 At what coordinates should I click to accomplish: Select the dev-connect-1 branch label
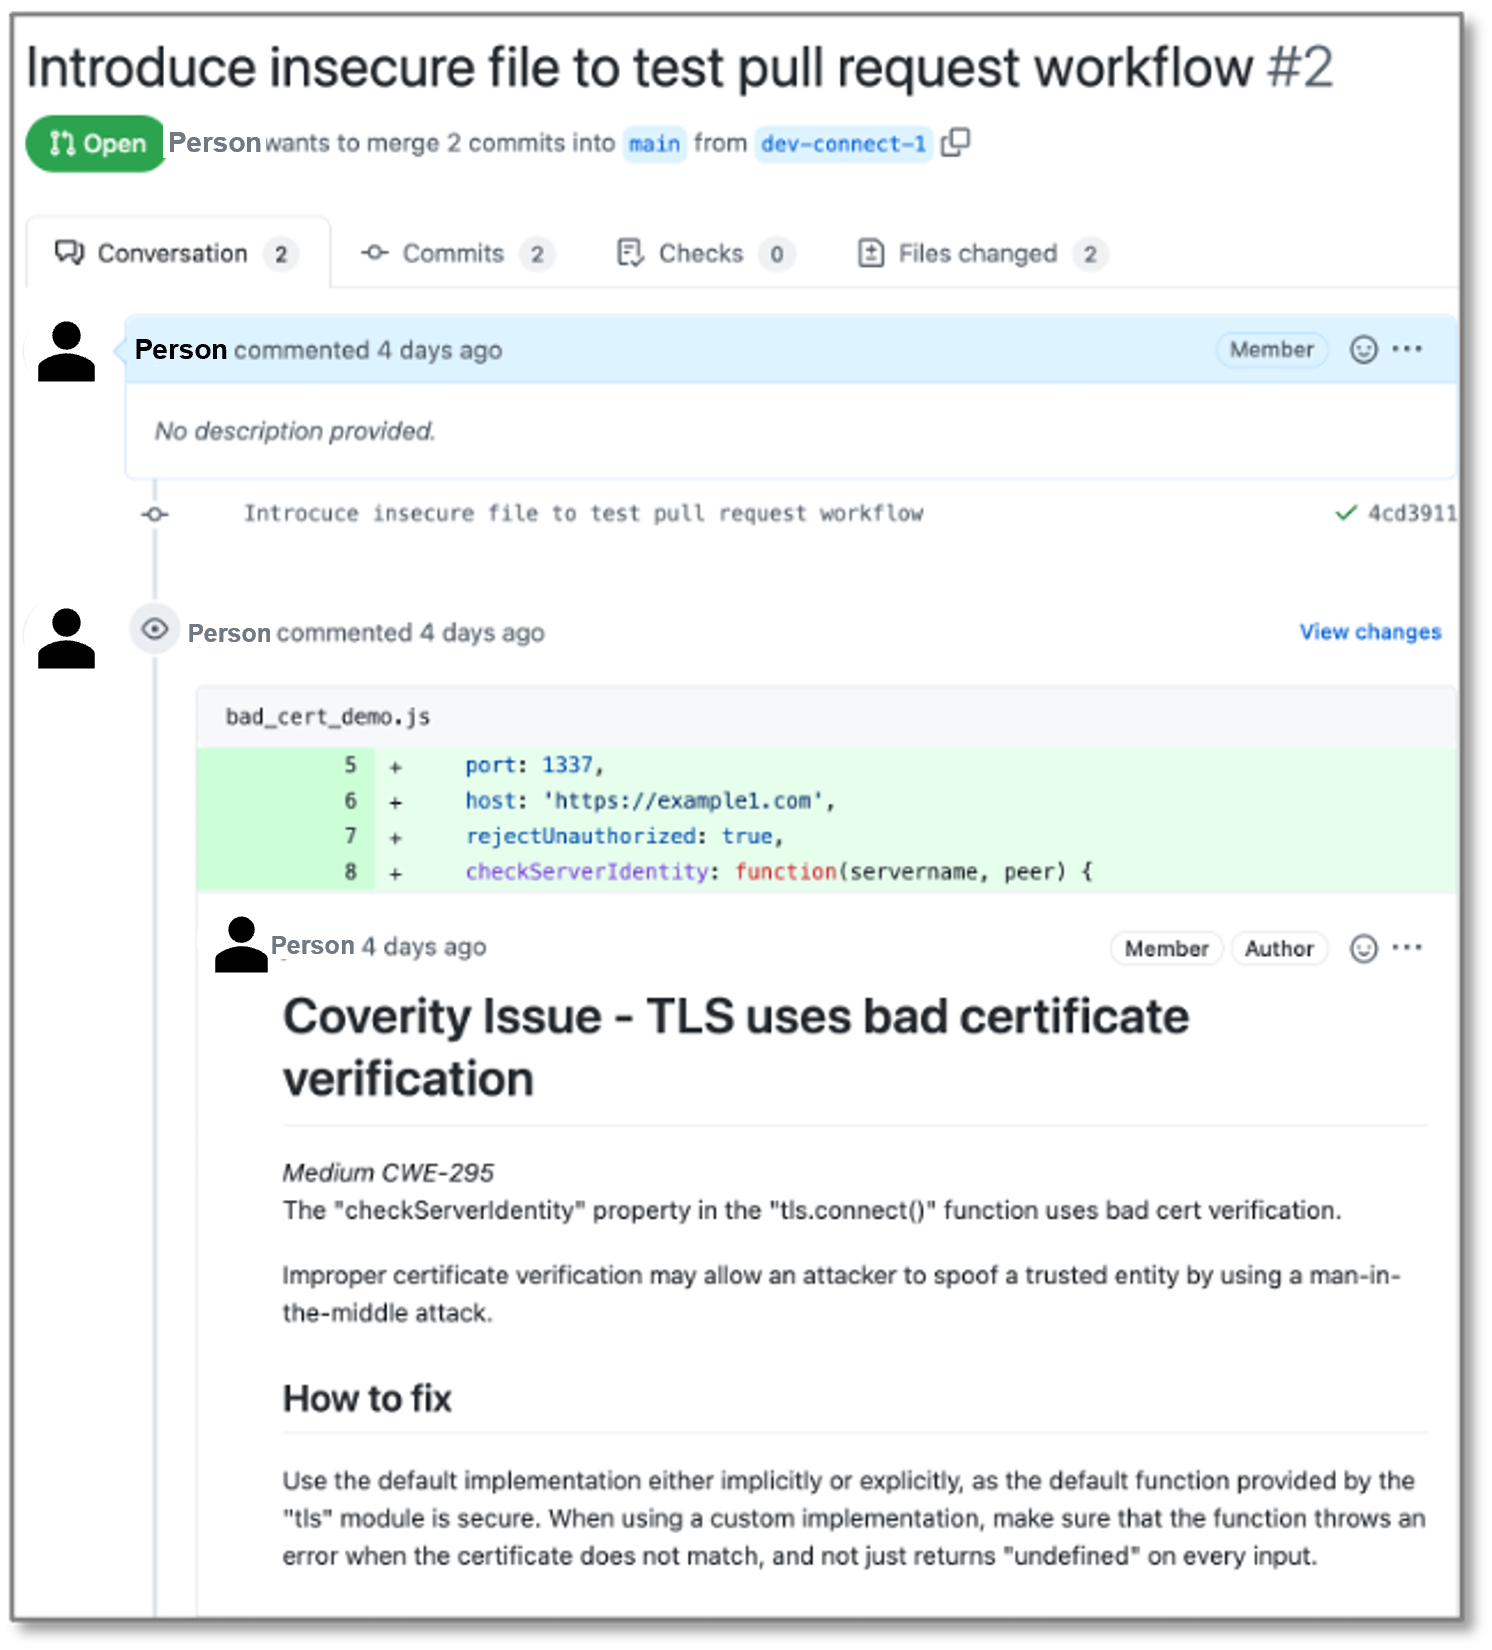pyautogui.click(x=843, y=143)
